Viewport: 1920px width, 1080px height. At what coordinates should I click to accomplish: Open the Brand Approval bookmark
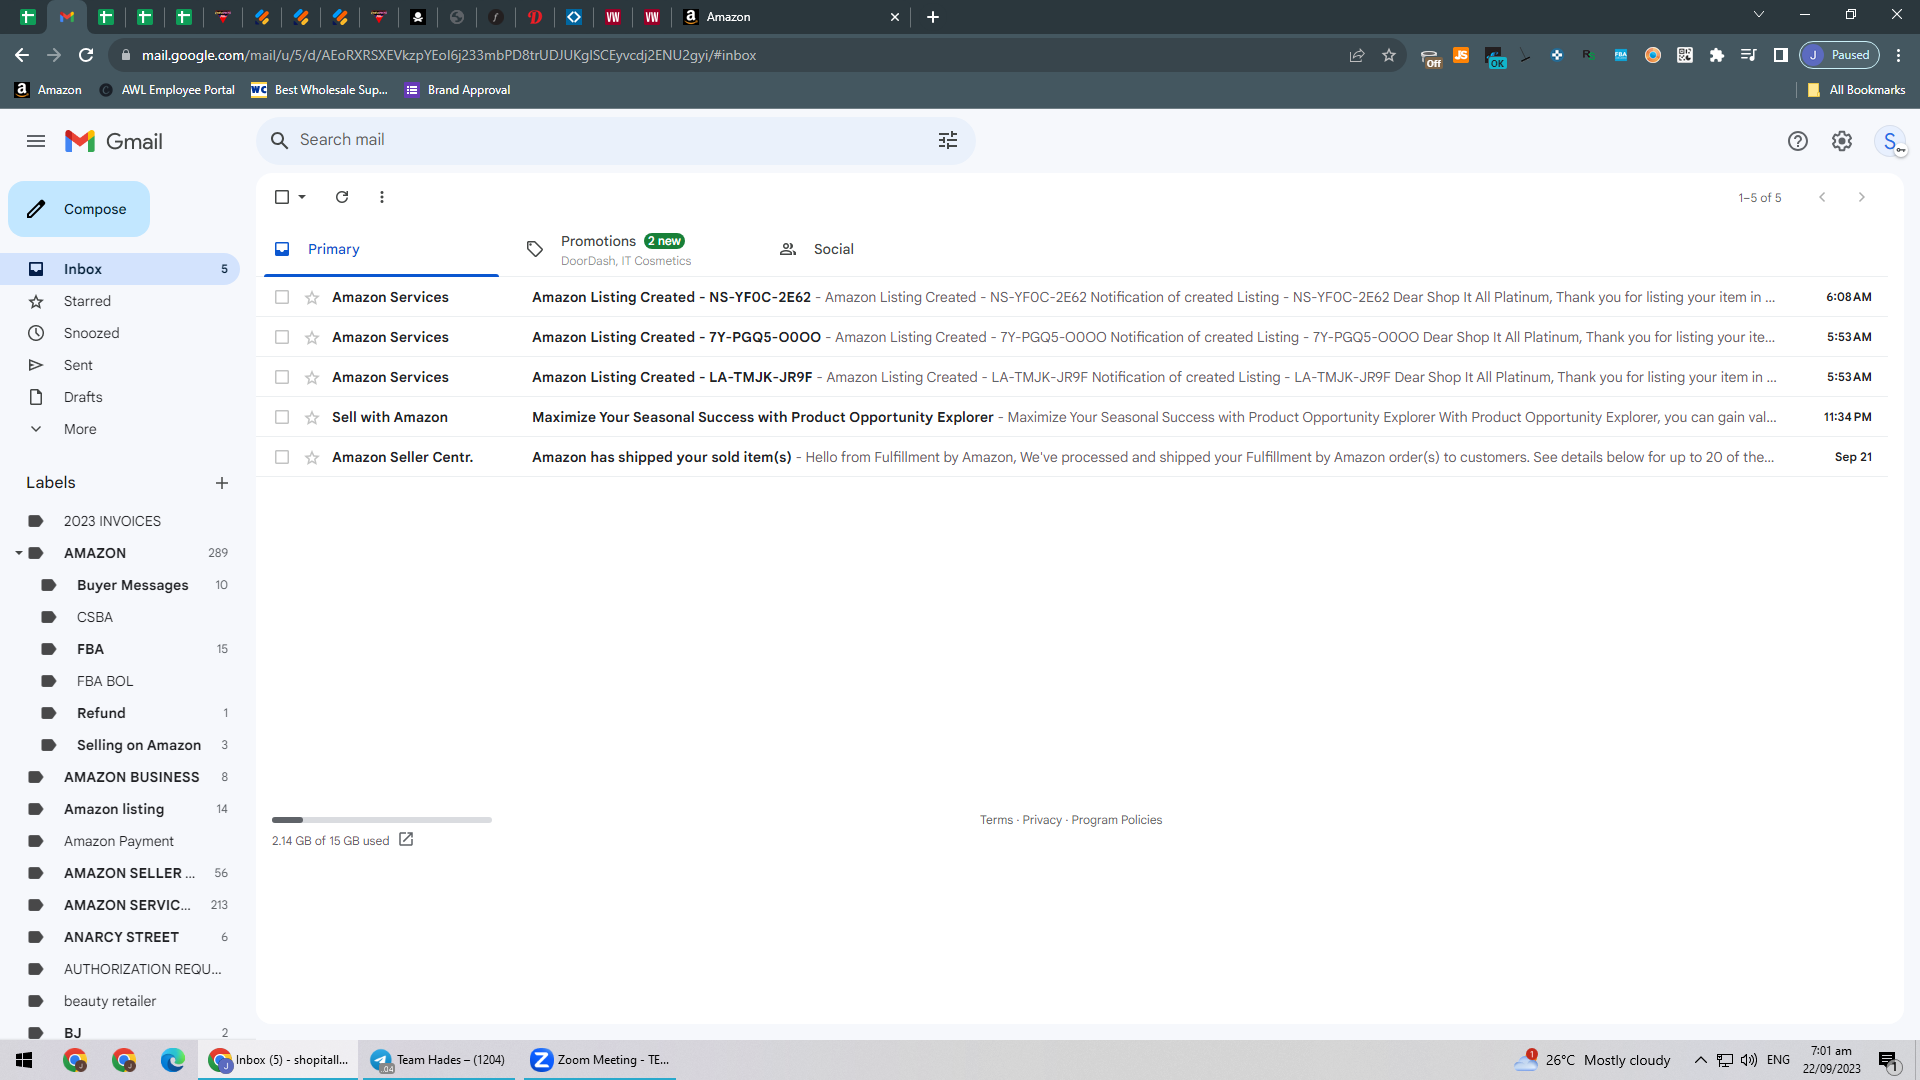458,90
